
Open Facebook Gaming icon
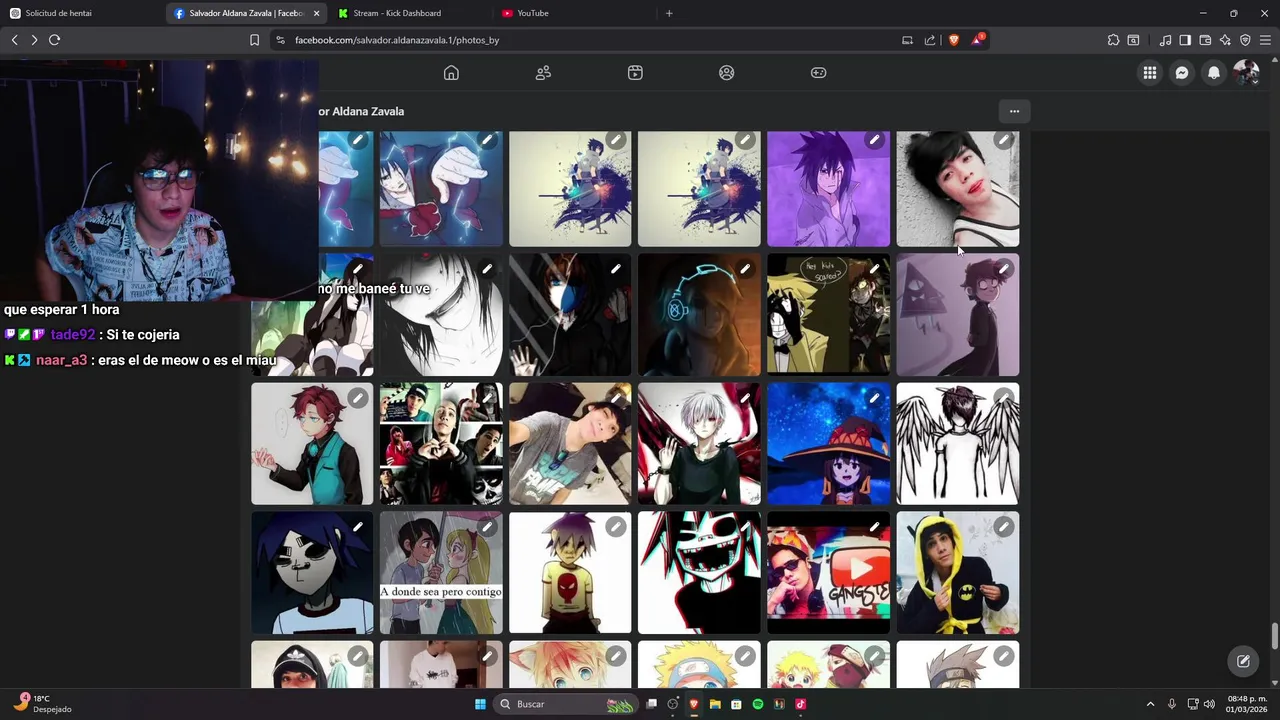point(818,73)
